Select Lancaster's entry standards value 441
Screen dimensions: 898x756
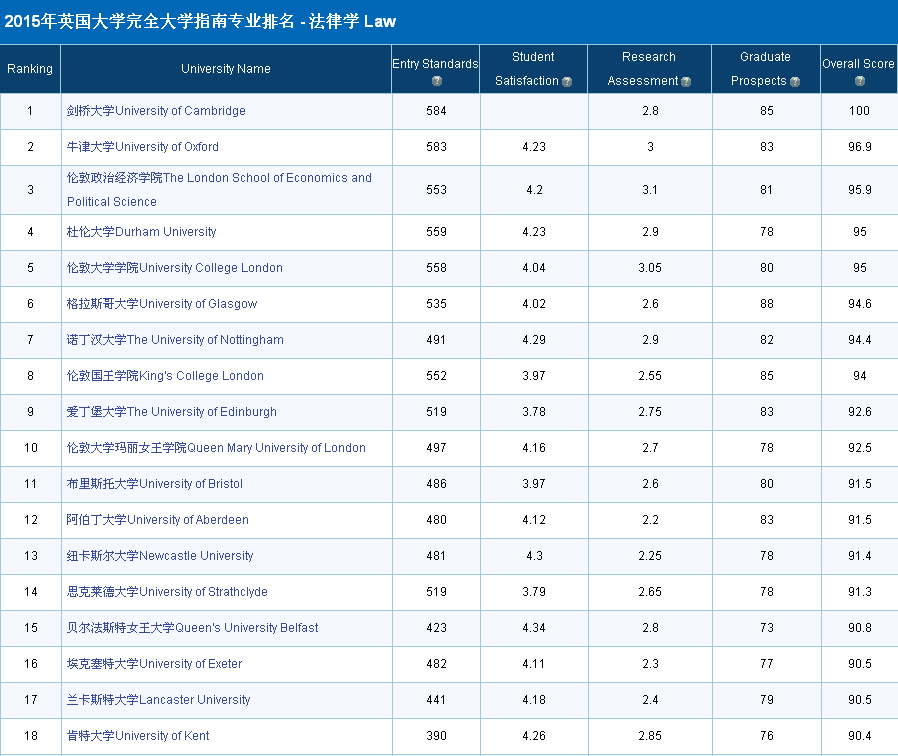point(436,700)
